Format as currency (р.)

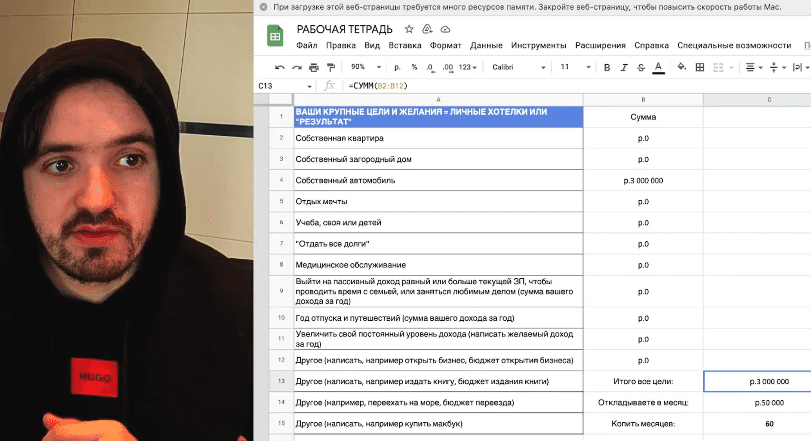(397, 67)
